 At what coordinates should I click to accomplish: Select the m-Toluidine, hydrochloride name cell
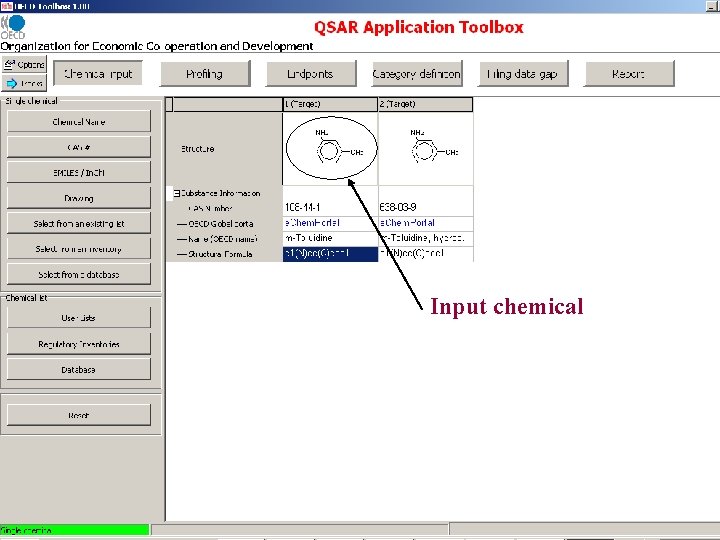click(x=426, y=238)
